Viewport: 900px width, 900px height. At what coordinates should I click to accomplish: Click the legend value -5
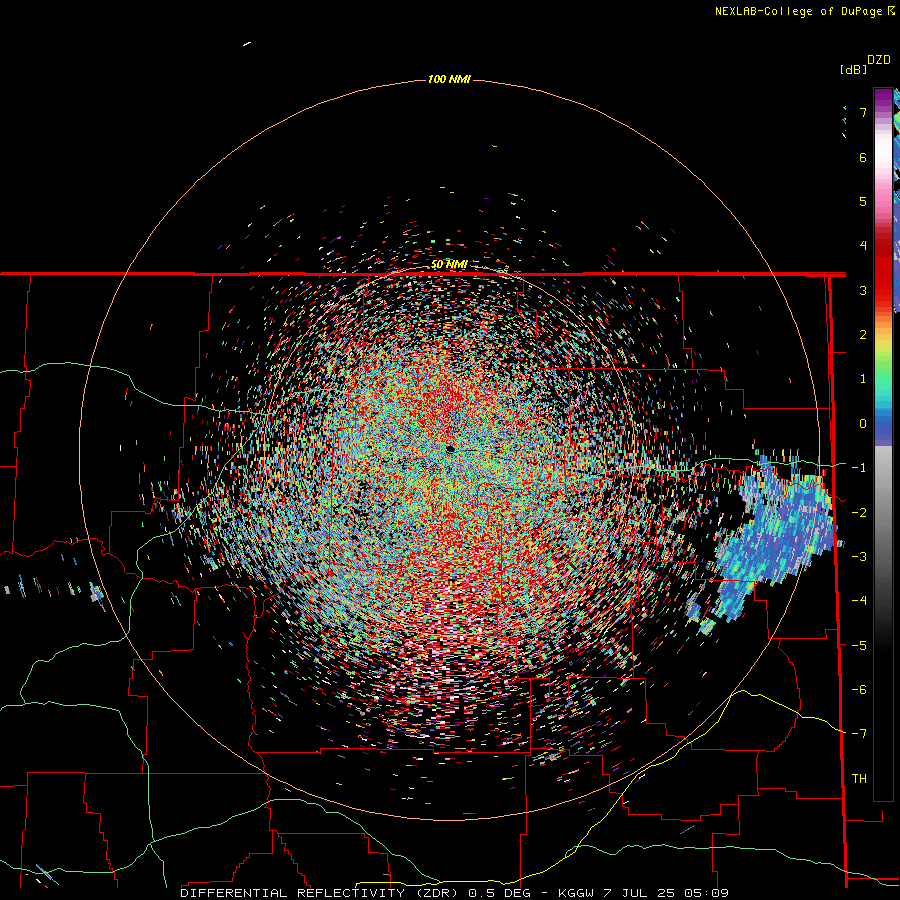tap(859, 645)
